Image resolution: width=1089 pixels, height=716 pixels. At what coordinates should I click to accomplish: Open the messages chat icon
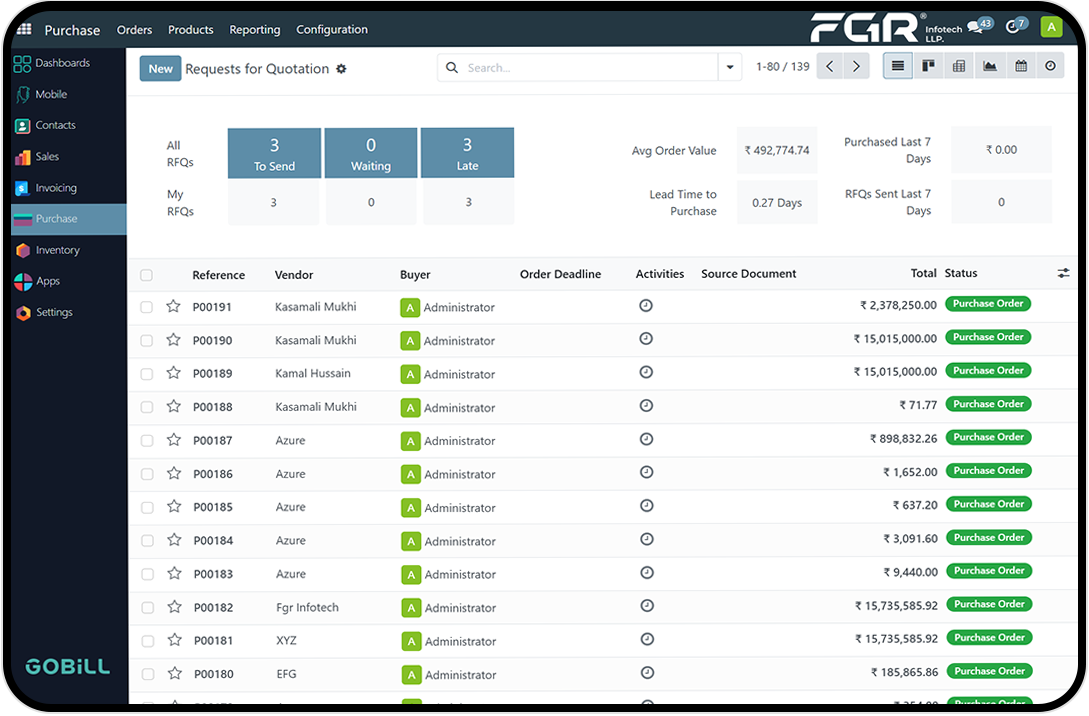tap(975, 27)
